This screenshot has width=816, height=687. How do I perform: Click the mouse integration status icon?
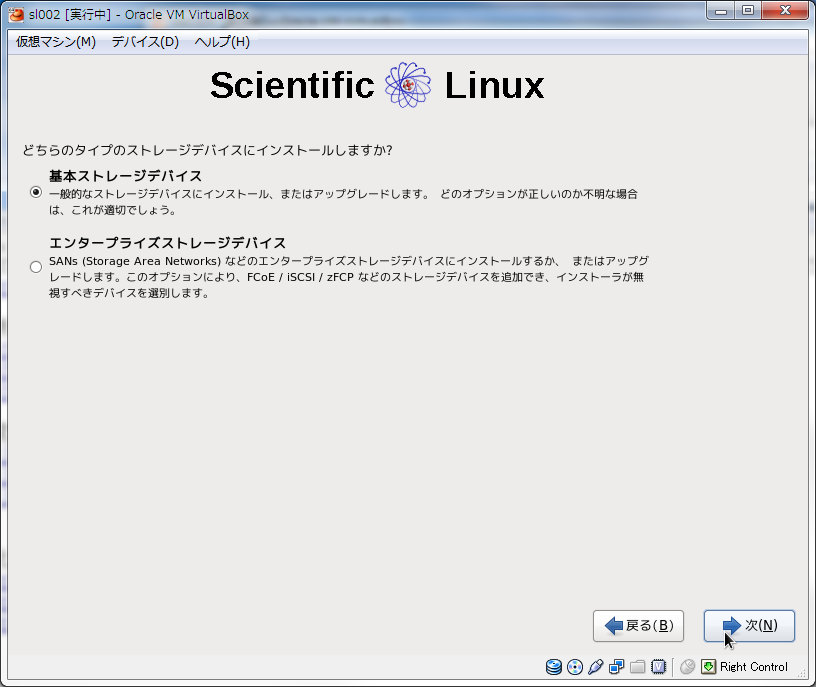[x=687, y=667]
